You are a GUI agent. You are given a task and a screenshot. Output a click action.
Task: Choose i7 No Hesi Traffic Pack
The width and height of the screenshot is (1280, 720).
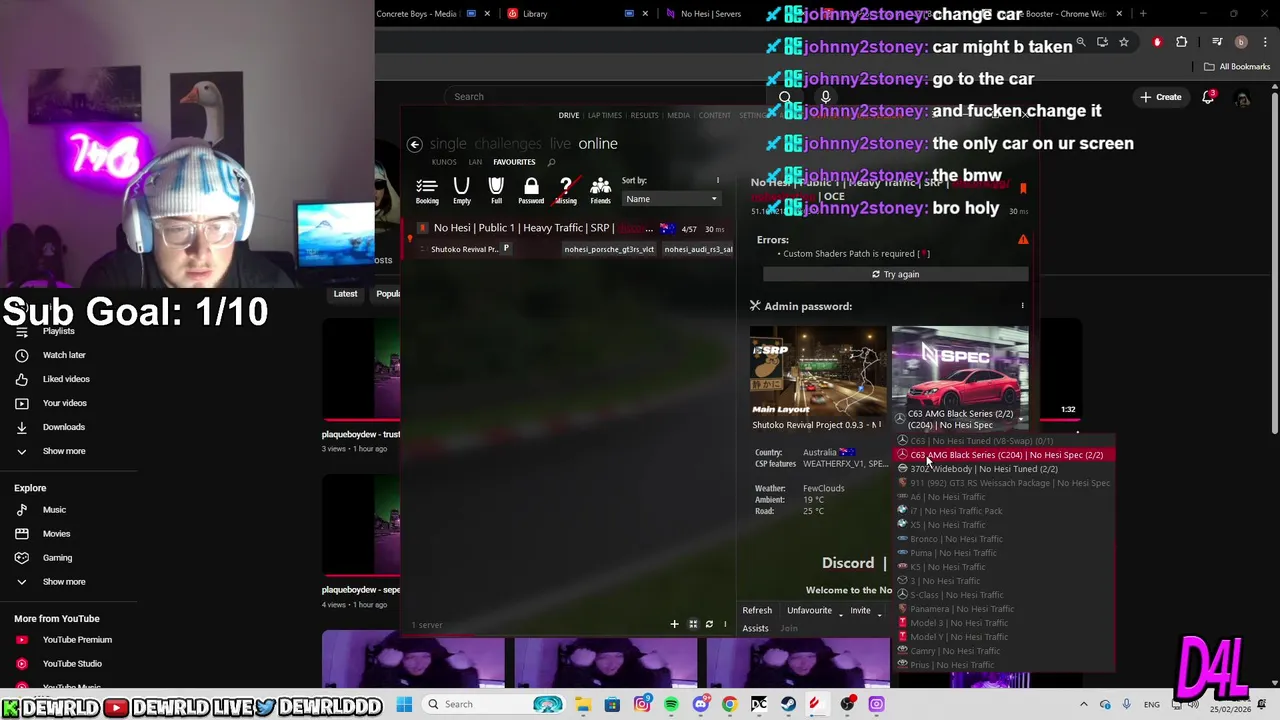click(956, 511)
